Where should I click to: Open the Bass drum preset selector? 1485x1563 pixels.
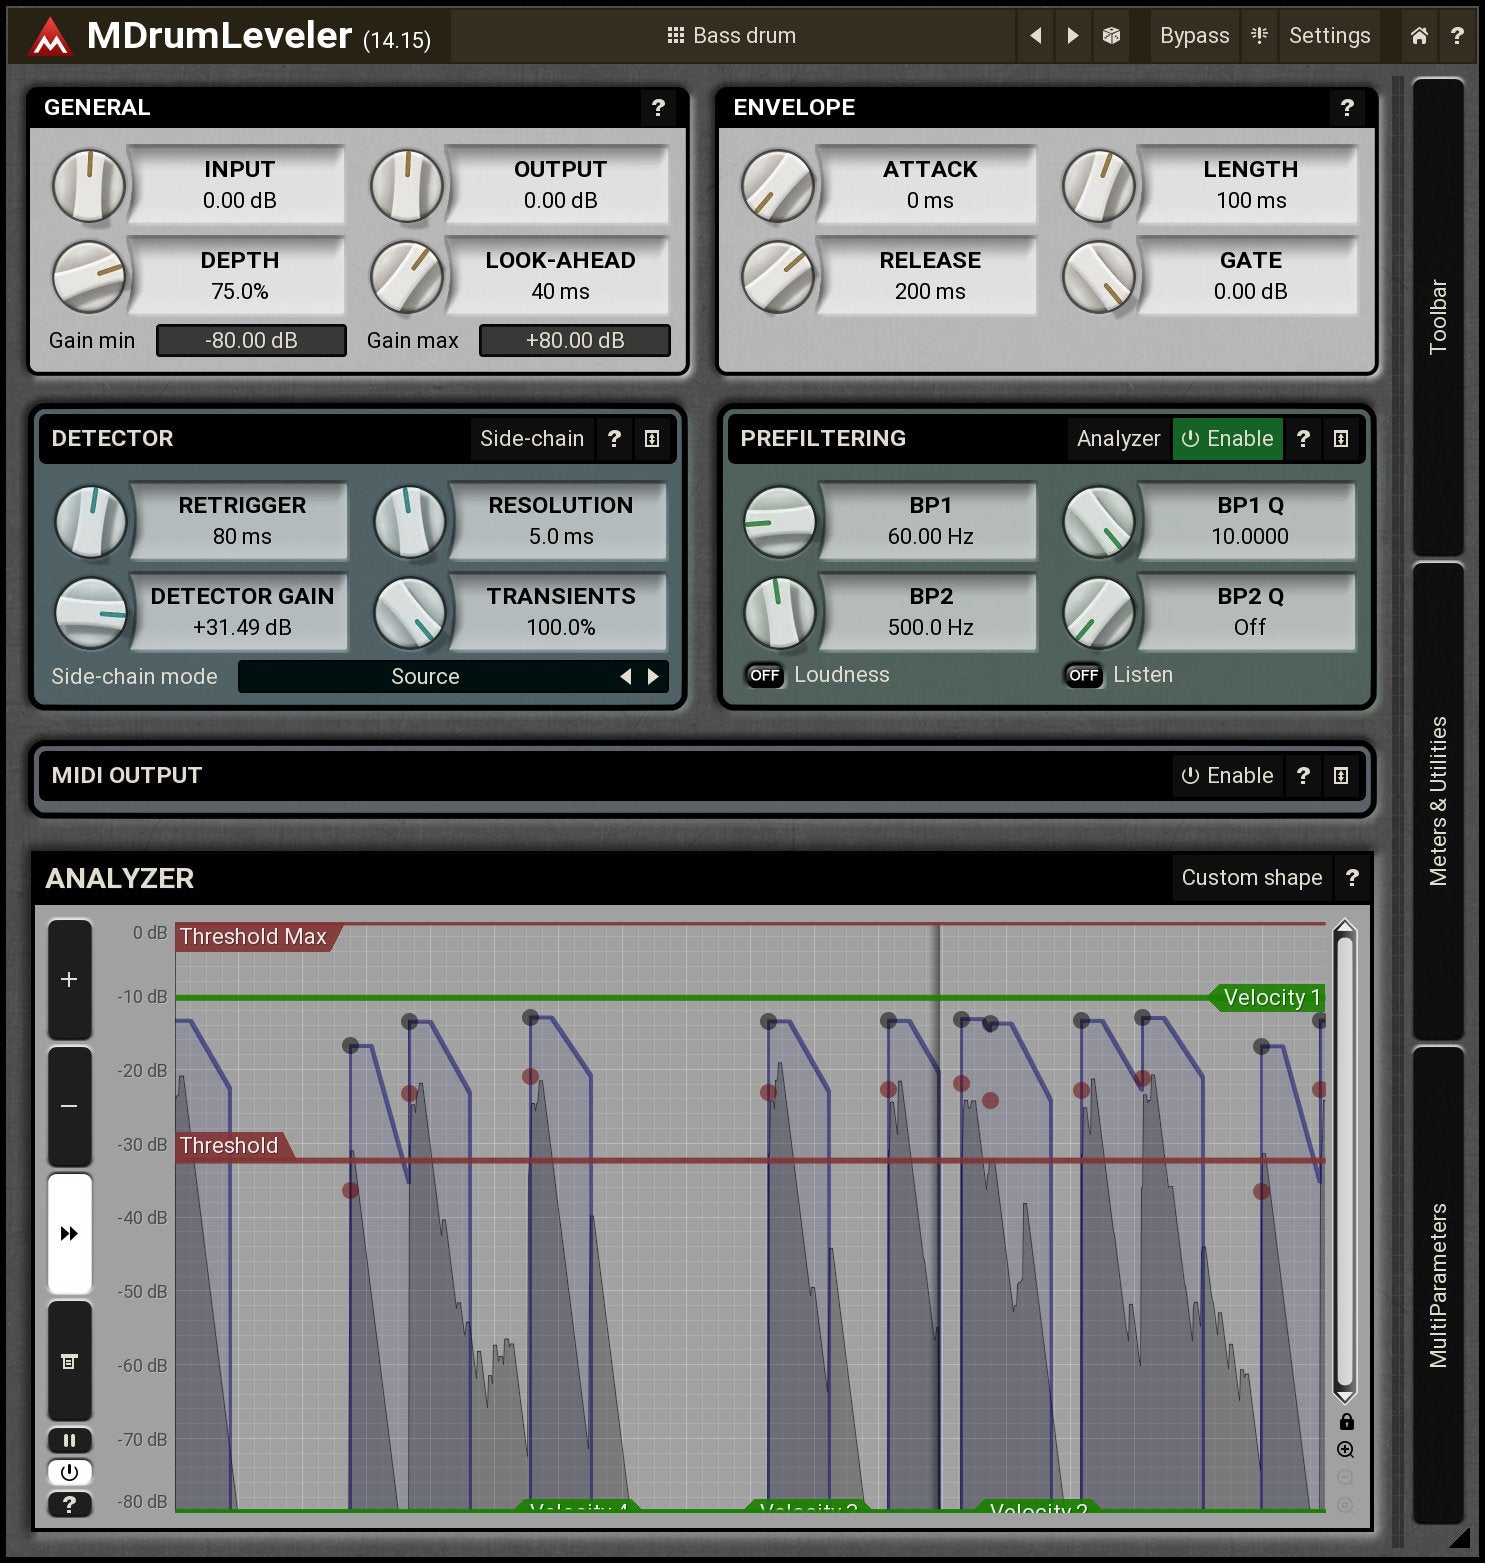click(732, 36)
